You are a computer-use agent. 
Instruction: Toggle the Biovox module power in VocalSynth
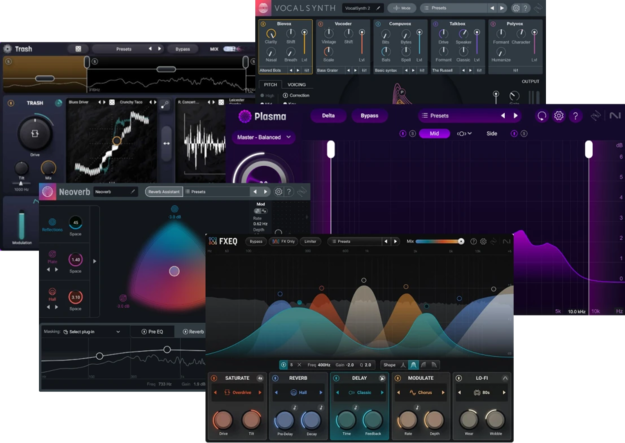pos(263,24)
